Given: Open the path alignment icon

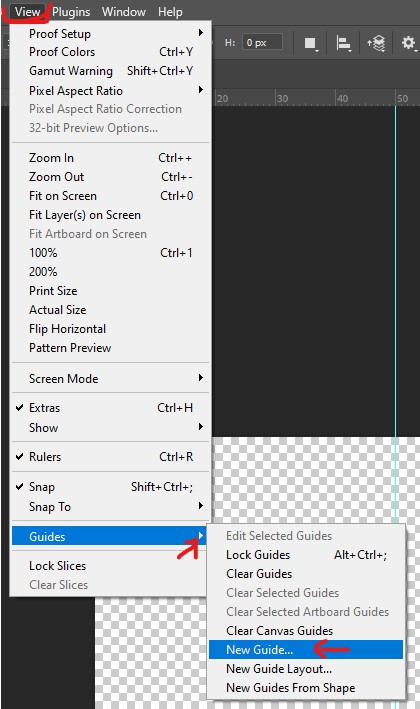Looking at the screenshot, I should [344, 43].
